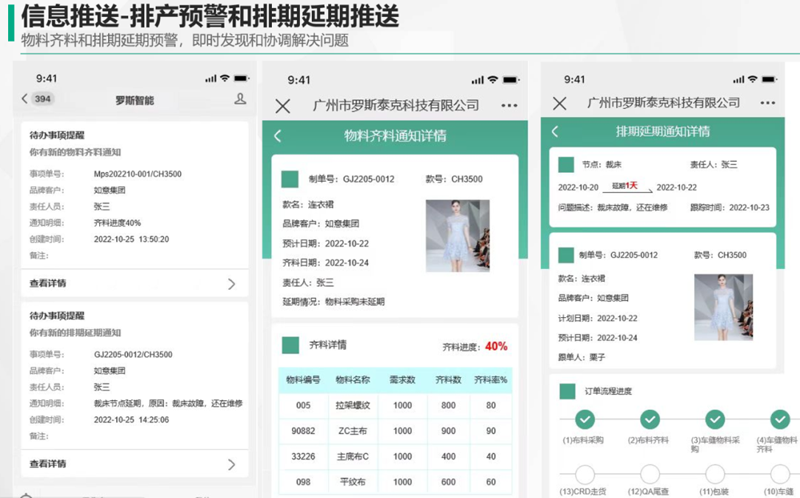Image resolution: width=800 pixels, height=498 pixels.
Task: Go back using the chevron in 排期延期通知详情 header
Action: 556,132
